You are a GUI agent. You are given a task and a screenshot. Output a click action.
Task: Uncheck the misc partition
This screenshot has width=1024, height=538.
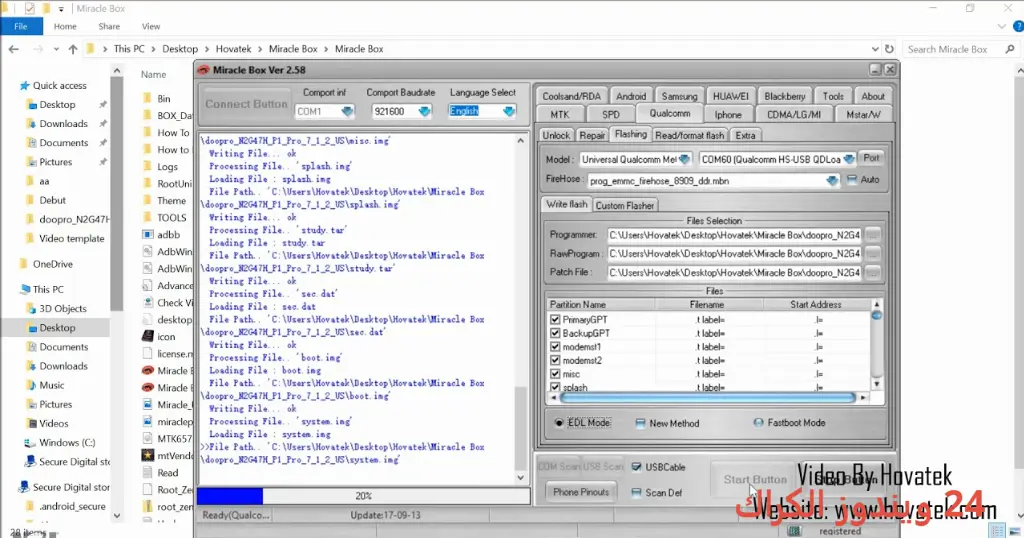pyautogui.click(x=555, y=374)
